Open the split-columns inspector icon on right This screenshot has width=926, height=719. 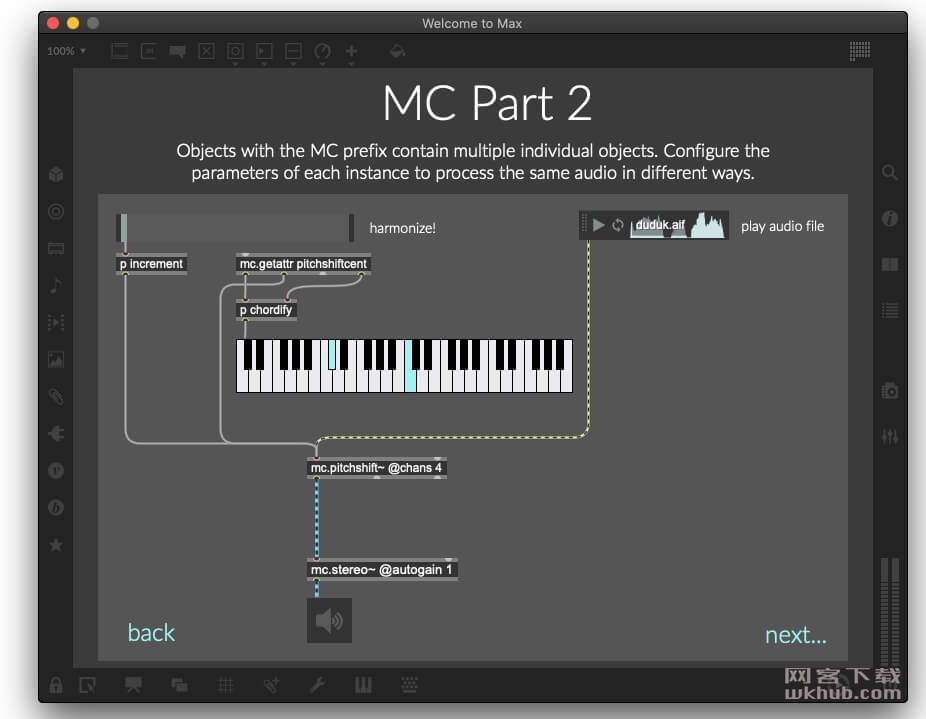(889, 264)
